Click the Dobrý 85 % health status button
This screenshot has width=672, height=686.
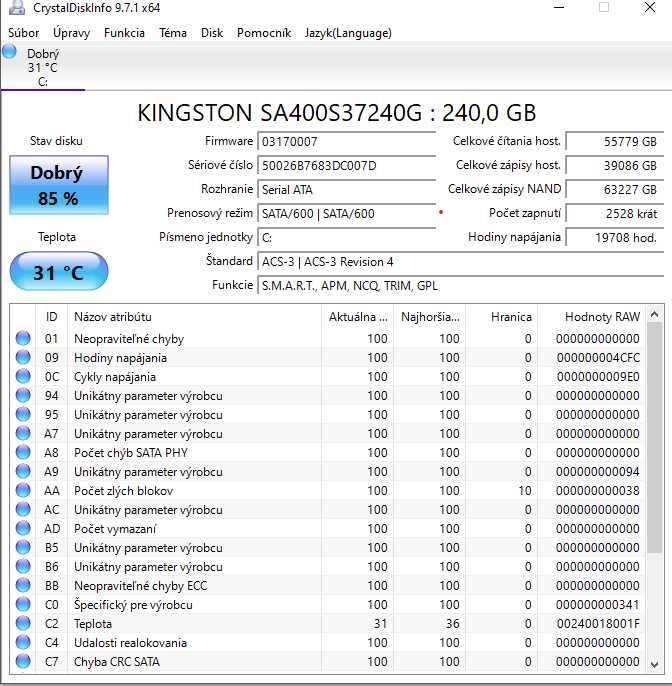click(59, 185)
